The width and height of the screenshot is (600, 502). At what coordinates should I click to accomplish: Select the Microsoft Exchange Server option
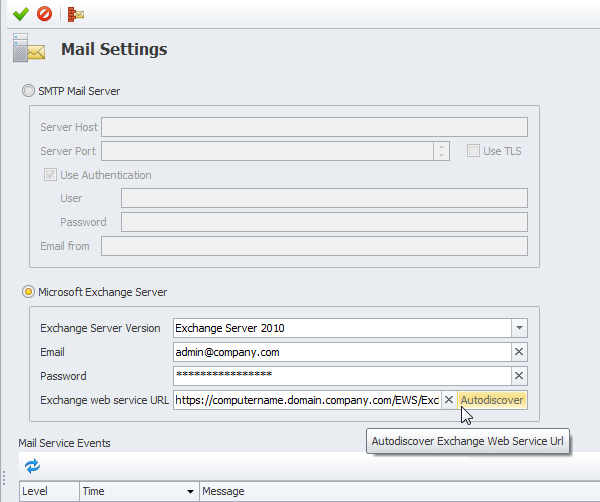(x=28, y=292)
